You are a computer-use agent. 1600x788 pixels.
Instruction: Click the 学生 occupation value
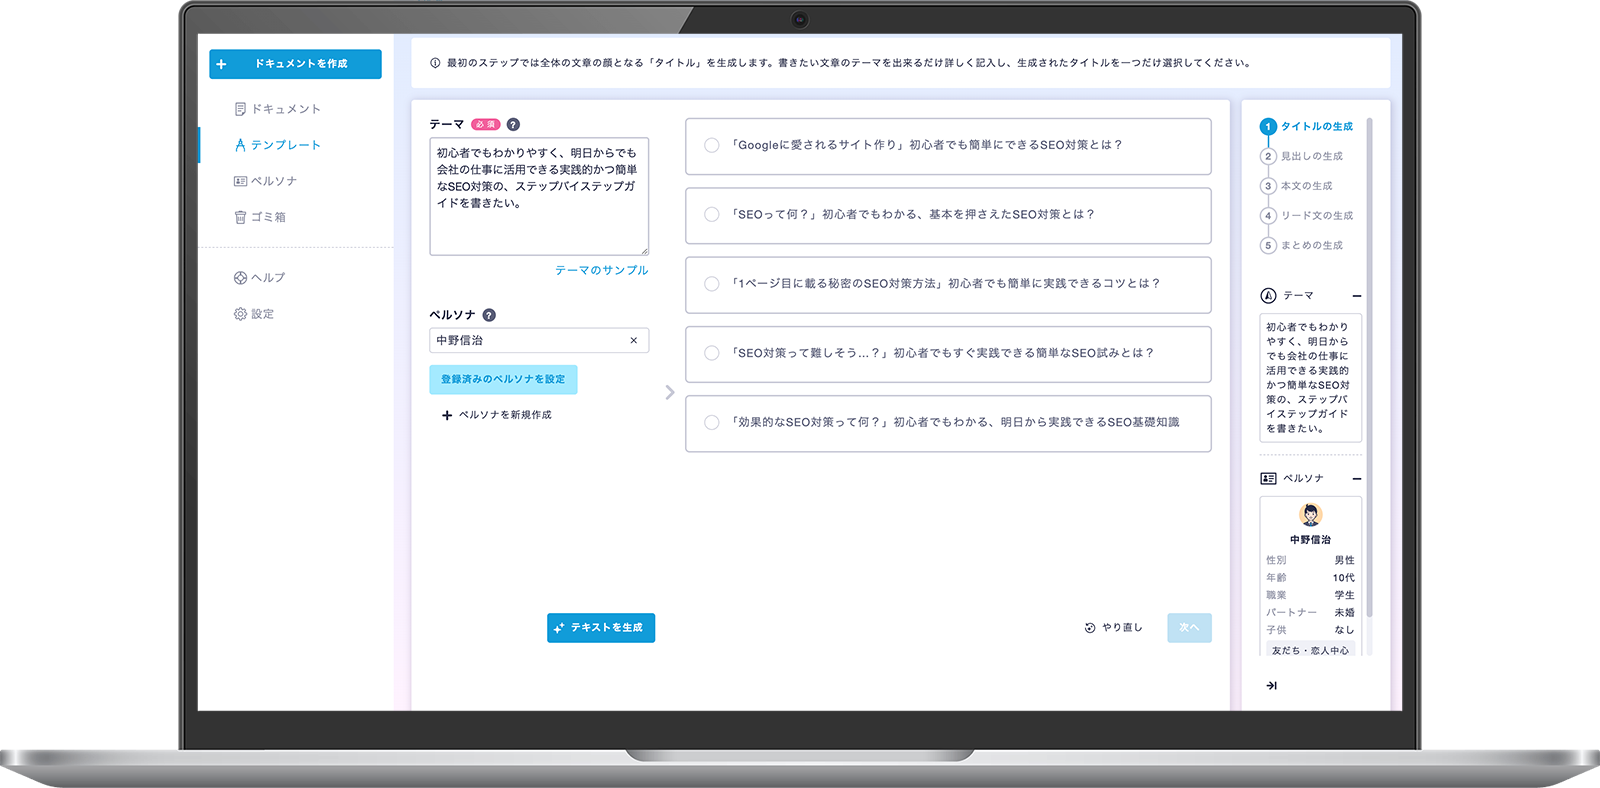[1344, 595]
